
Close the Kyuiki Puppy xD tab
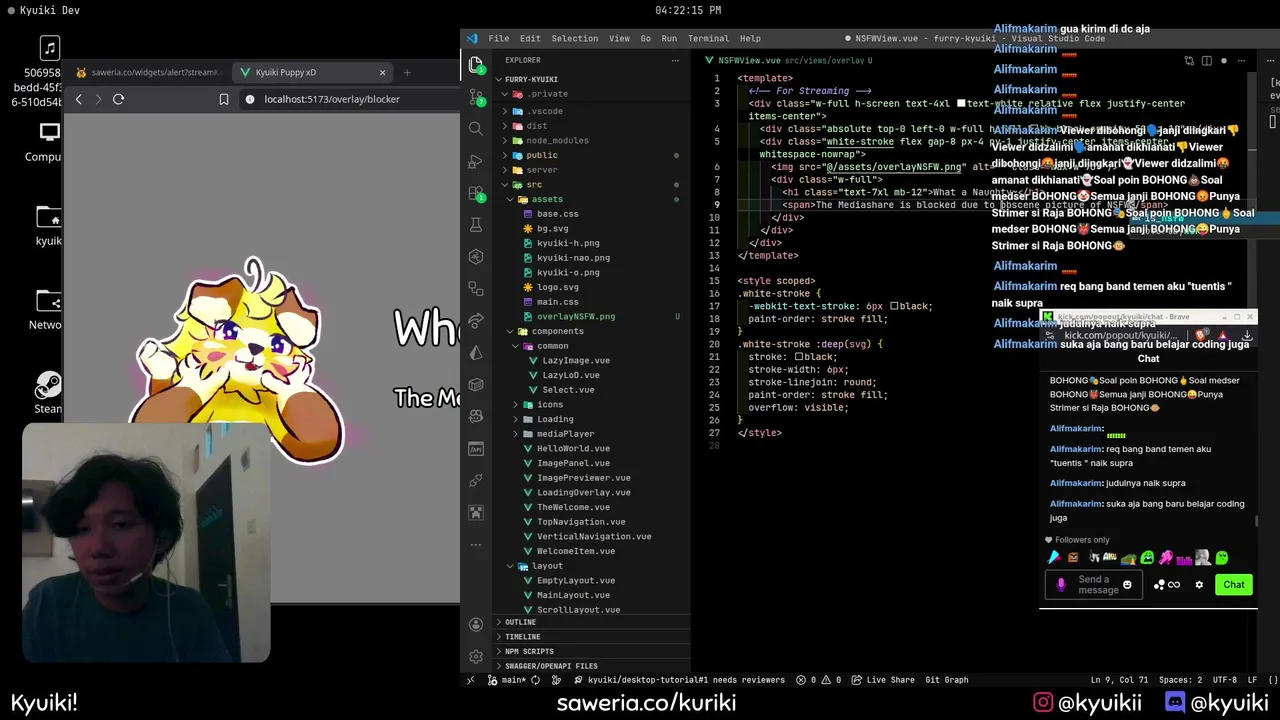tap(382, 72)
